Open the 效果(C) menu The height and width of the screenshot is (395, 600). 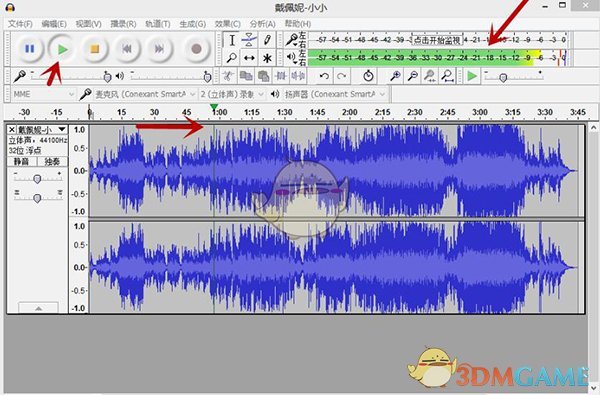(x=227, y=24)
